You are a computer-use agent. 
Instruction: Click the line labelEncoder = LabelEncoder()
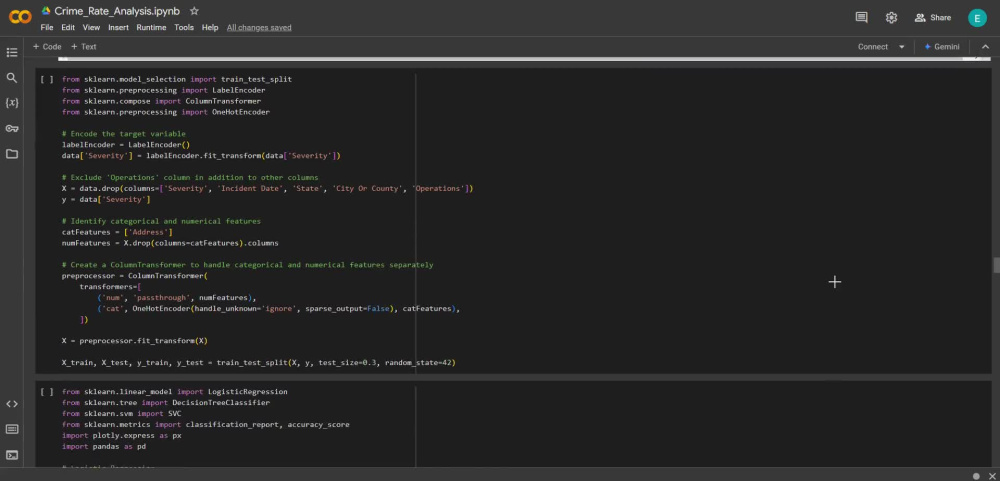pyautogui.click(x=126, y=145)
